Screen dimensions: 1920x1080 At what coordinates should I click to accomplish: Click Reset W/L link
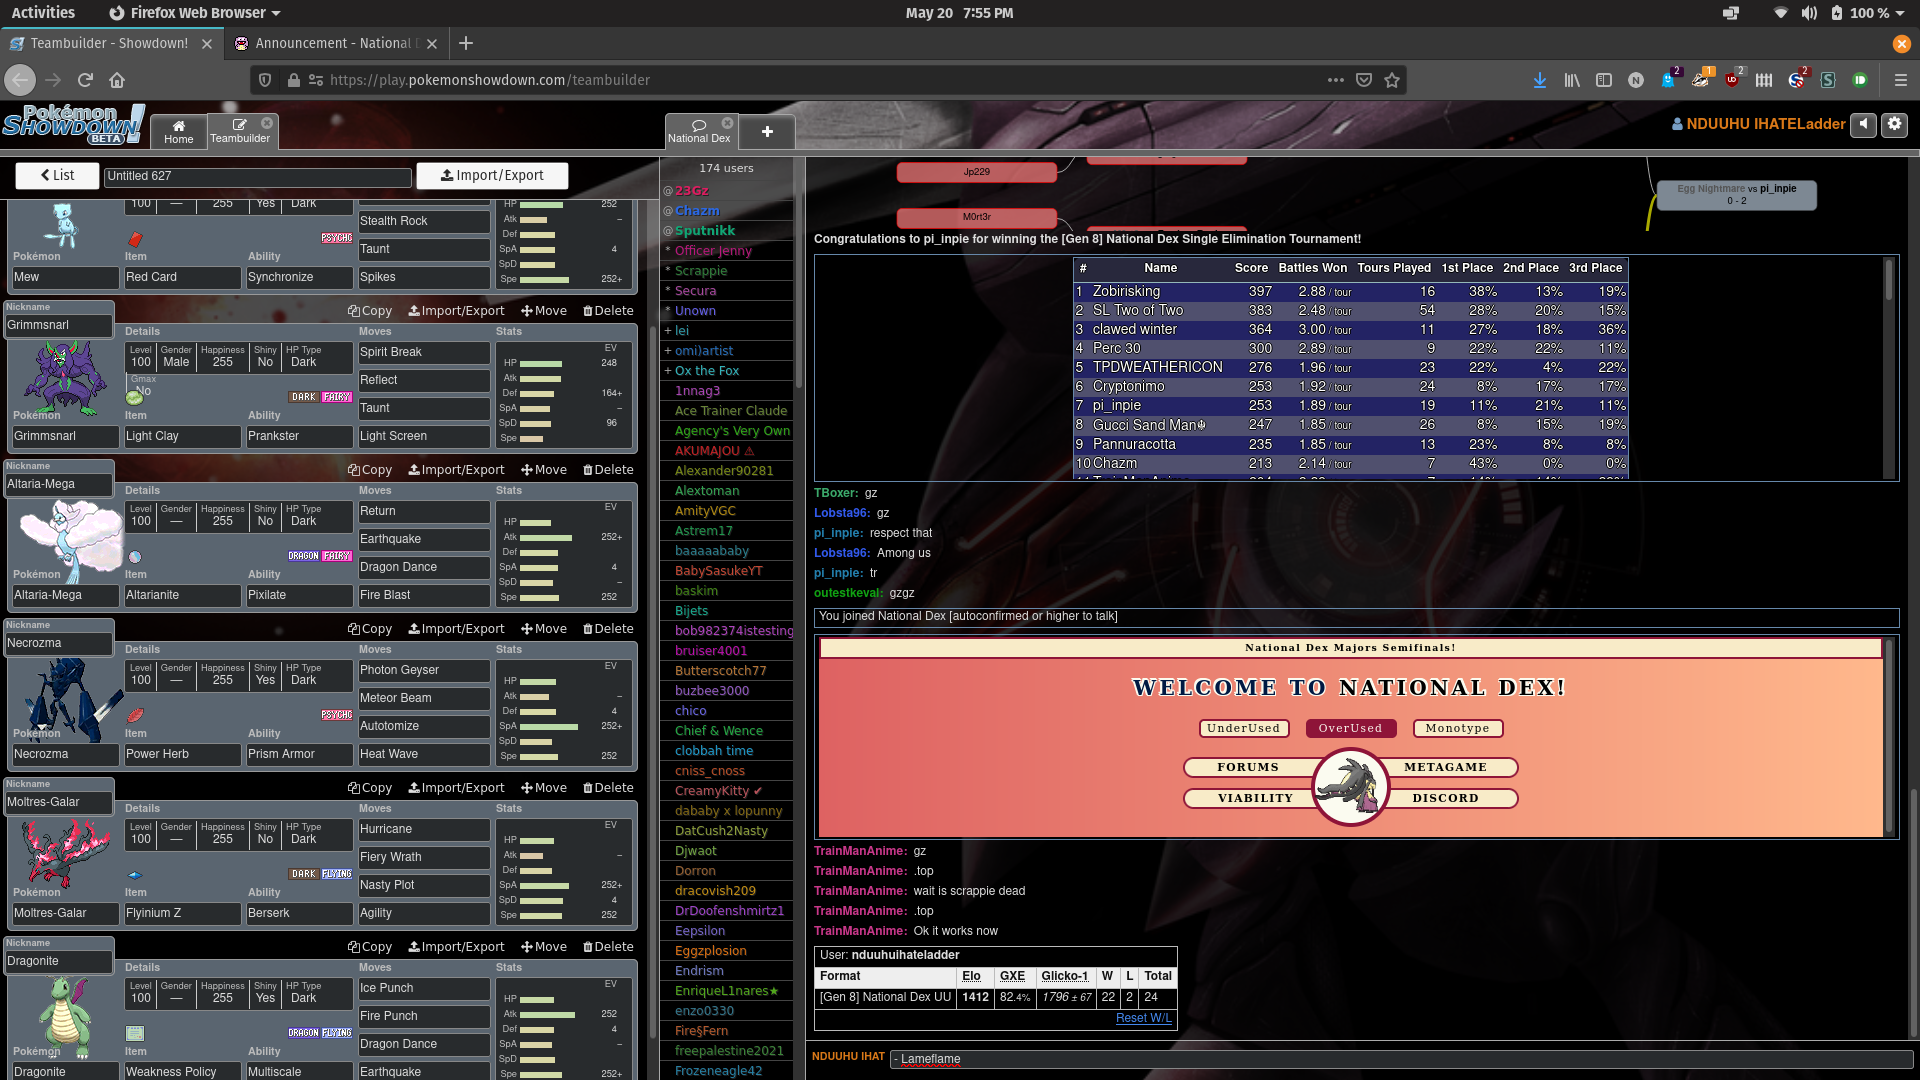click(x=1143, y=1018)
